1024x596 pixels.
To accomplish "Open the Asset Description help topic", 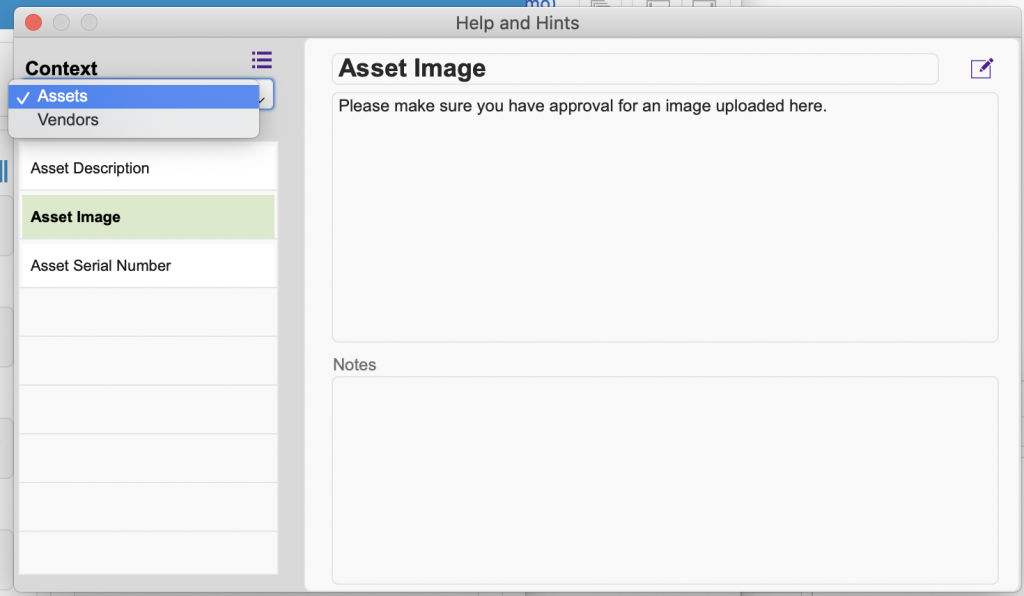I will [148, 168].
